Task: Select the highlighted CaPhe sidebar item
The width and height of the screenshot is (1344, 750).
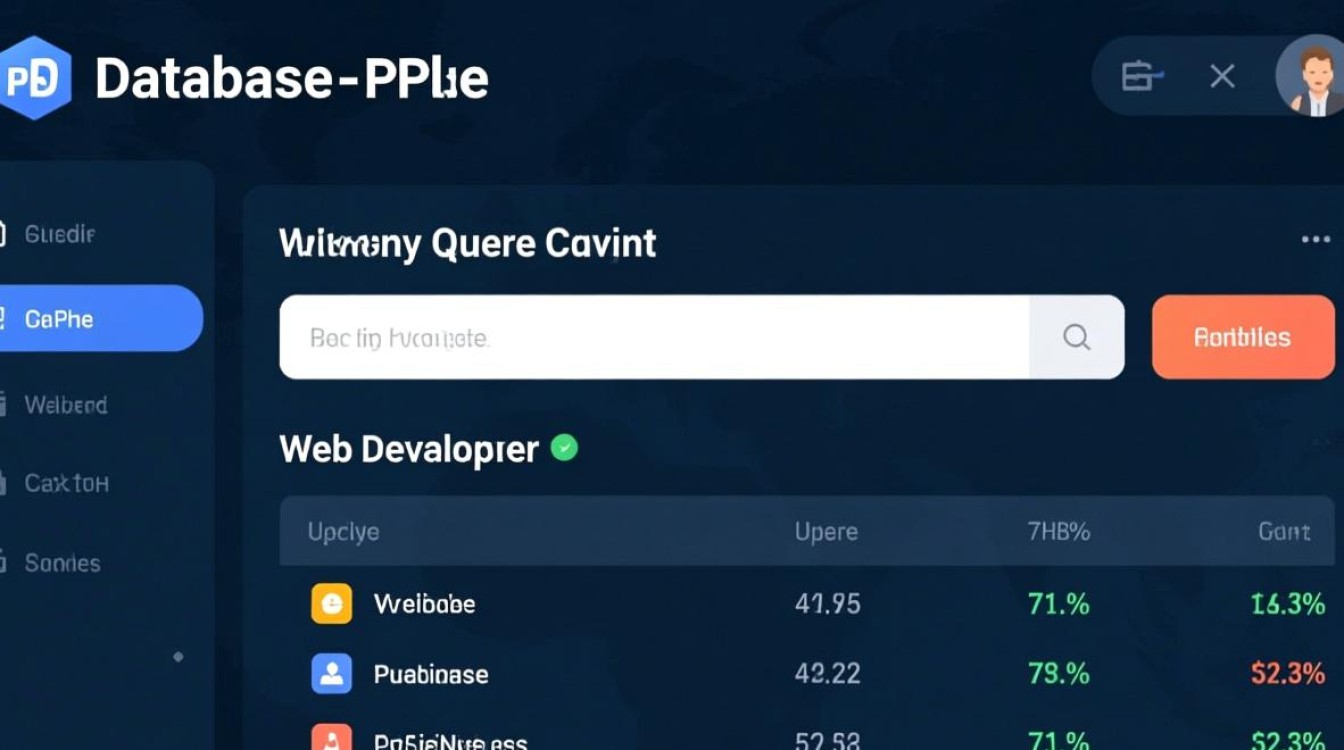Action: tap(60, 319)
